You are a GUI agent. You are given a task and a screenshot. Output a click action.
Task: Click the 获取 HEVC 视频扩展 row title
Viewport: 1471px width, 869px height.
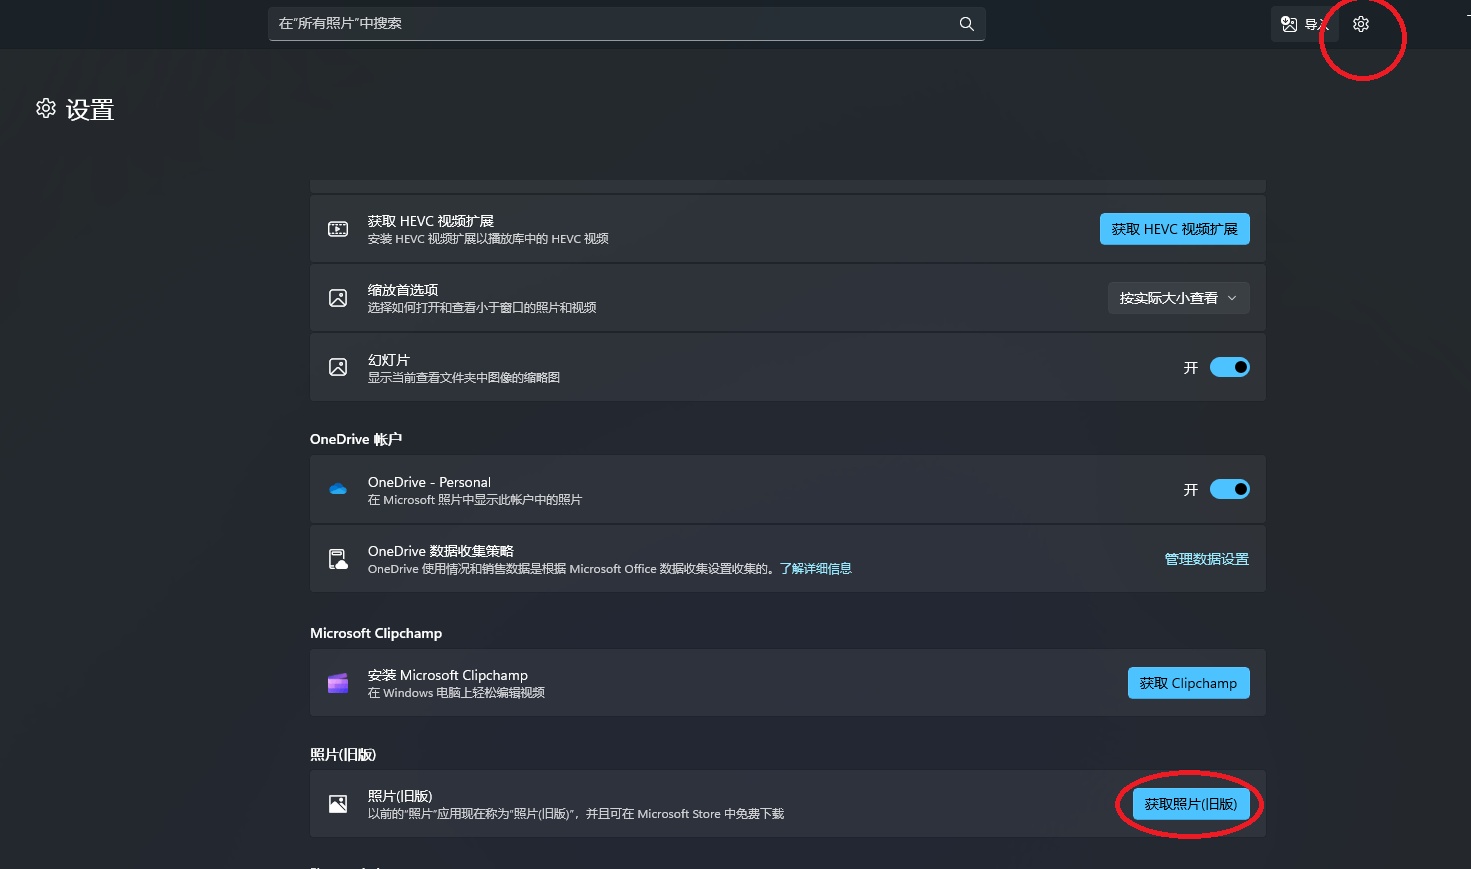click(431, 221)
